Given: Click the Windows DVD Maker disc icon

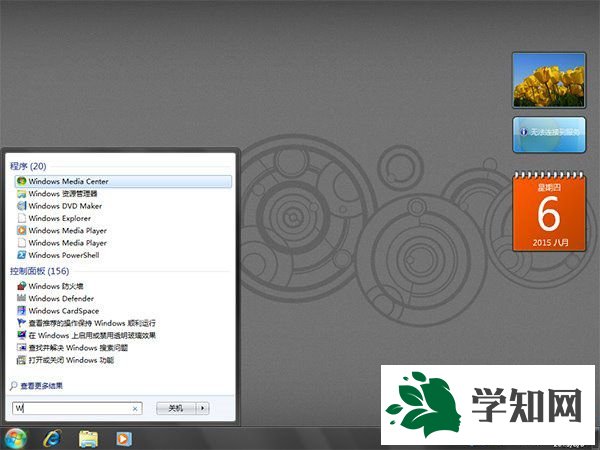Looking at the screenshot, I should [22, 206].
